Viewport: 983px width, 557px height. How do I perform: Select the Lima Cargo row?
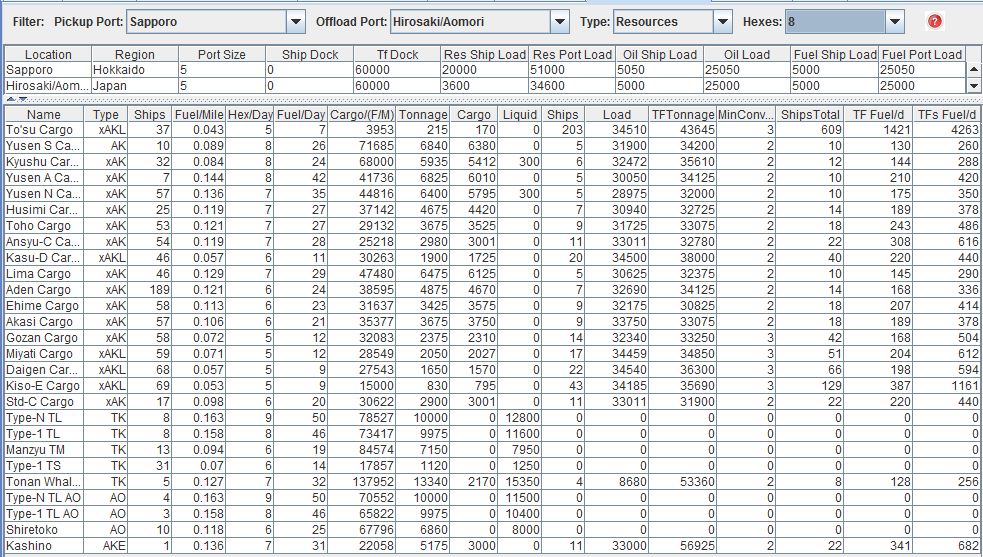[493, 273]
